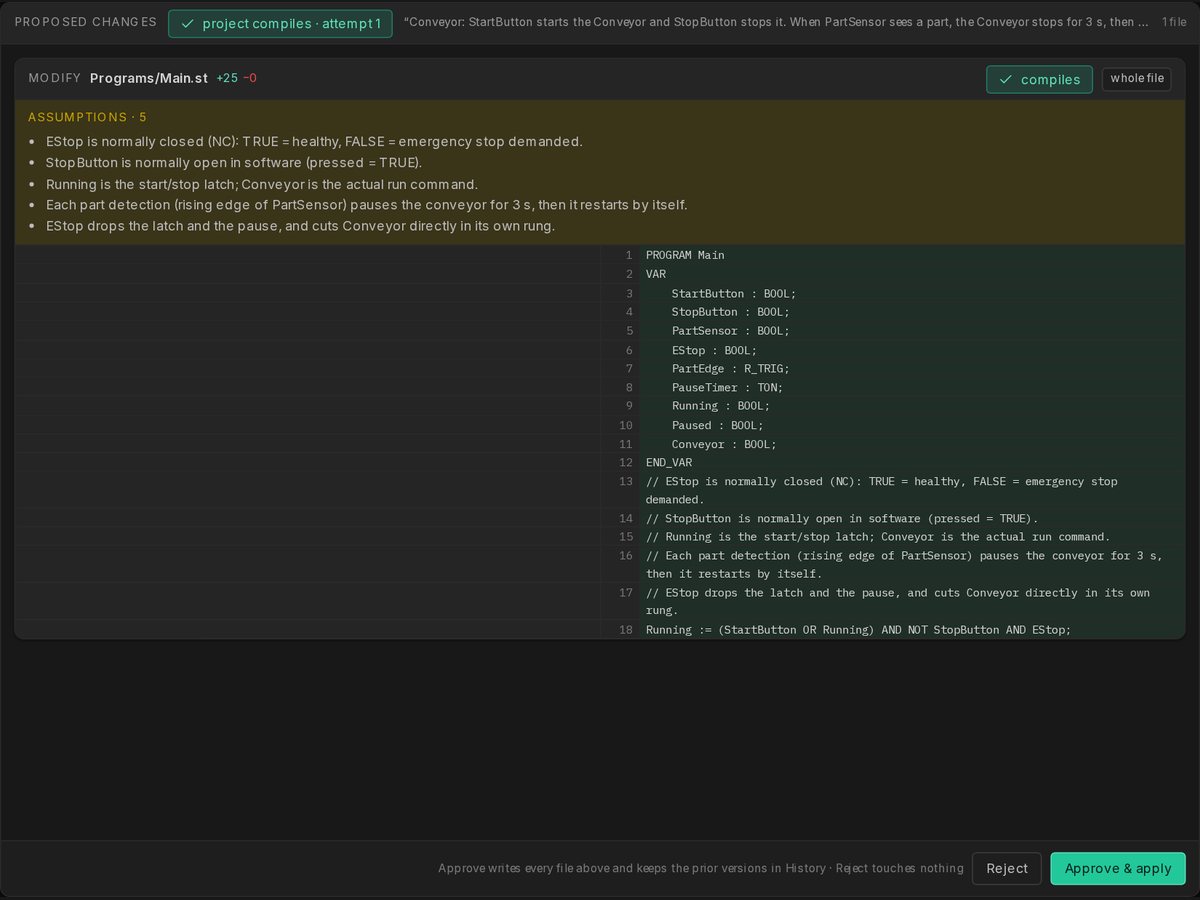The image size is (1200, 900).
Task: Select the assumption that EStop drops the latch
Action: [300, 226]
